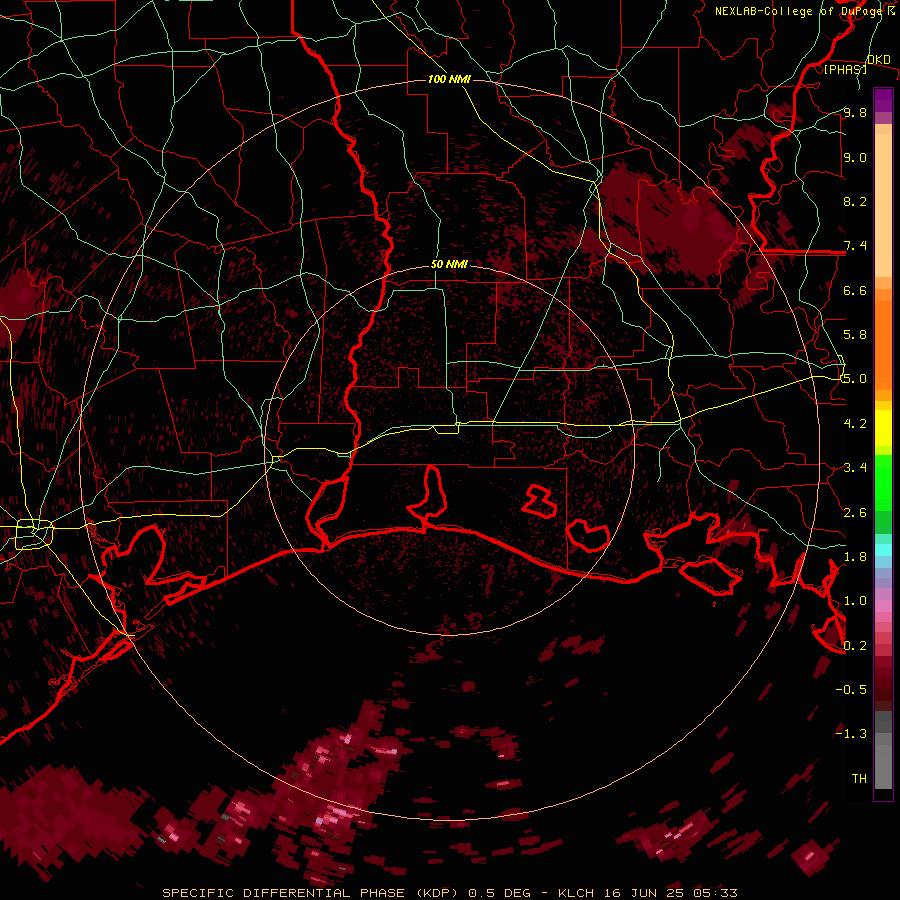Click the TH threshold label on the scale
900x900 pixels.
coord(859,779)
